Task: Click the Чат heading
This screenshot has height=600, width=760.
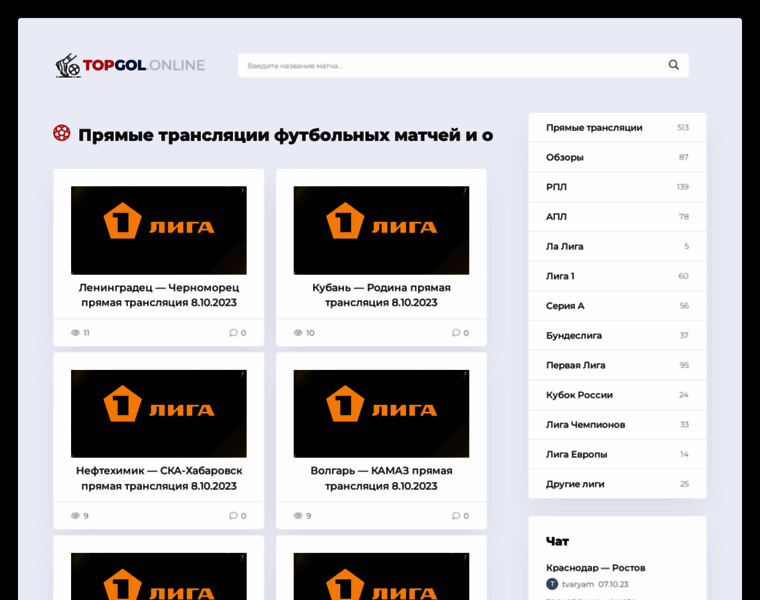Action: coord(557,541)
